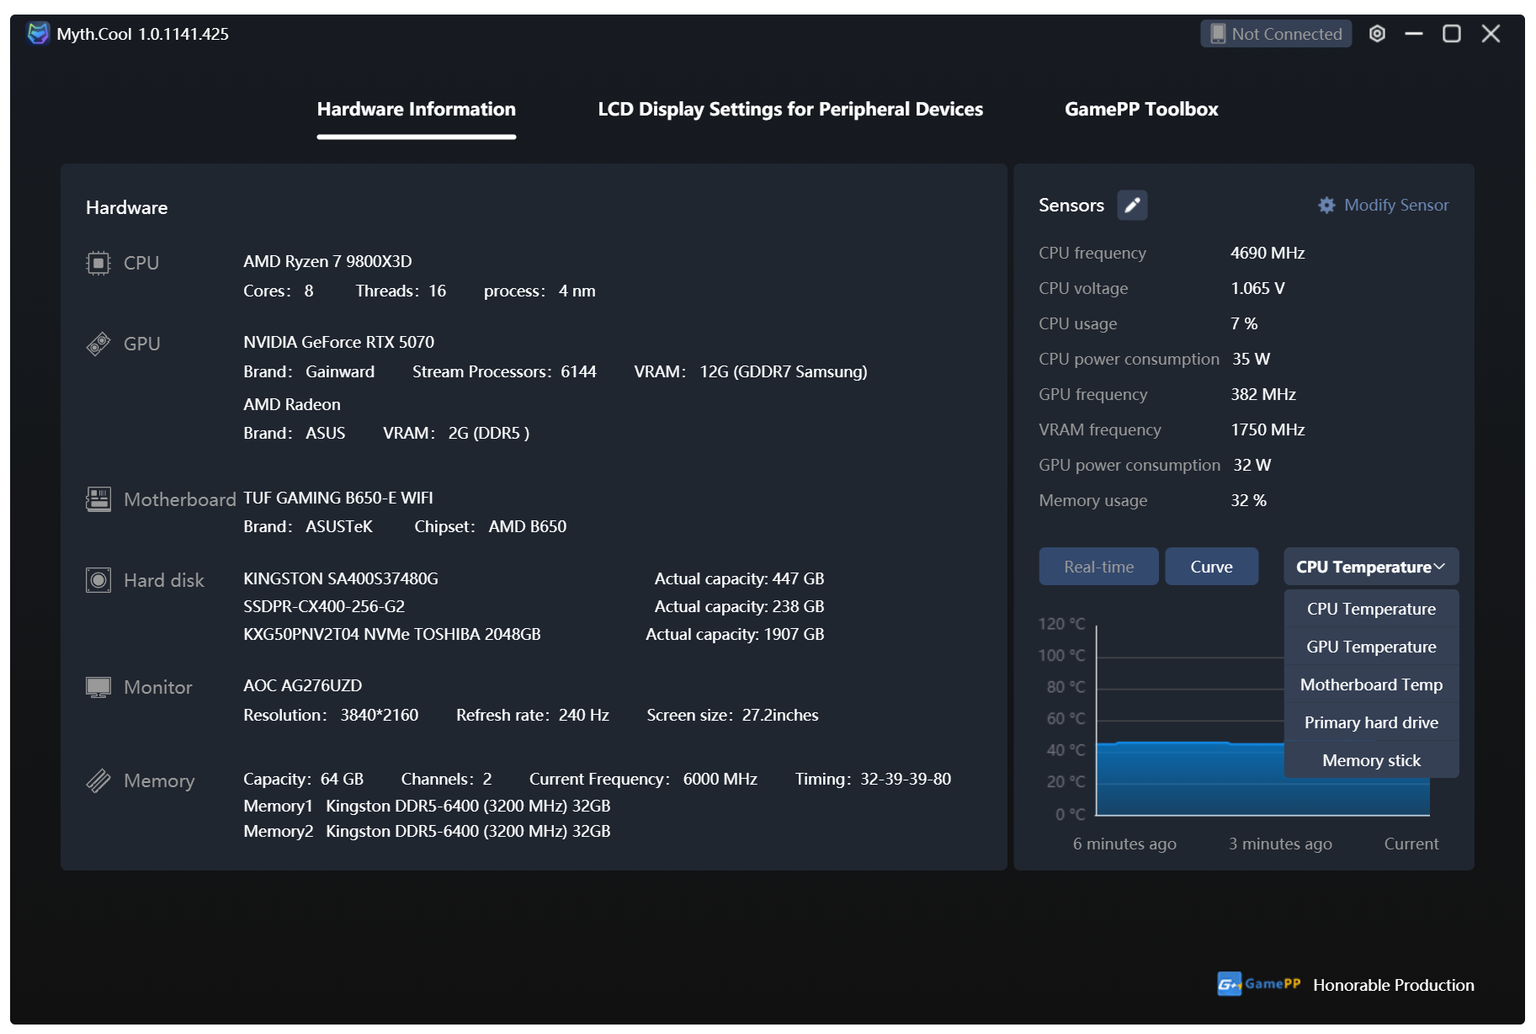Click the AMD Ryzen 7 9800X3D text

pyautogui.click(x=327, y=261)
